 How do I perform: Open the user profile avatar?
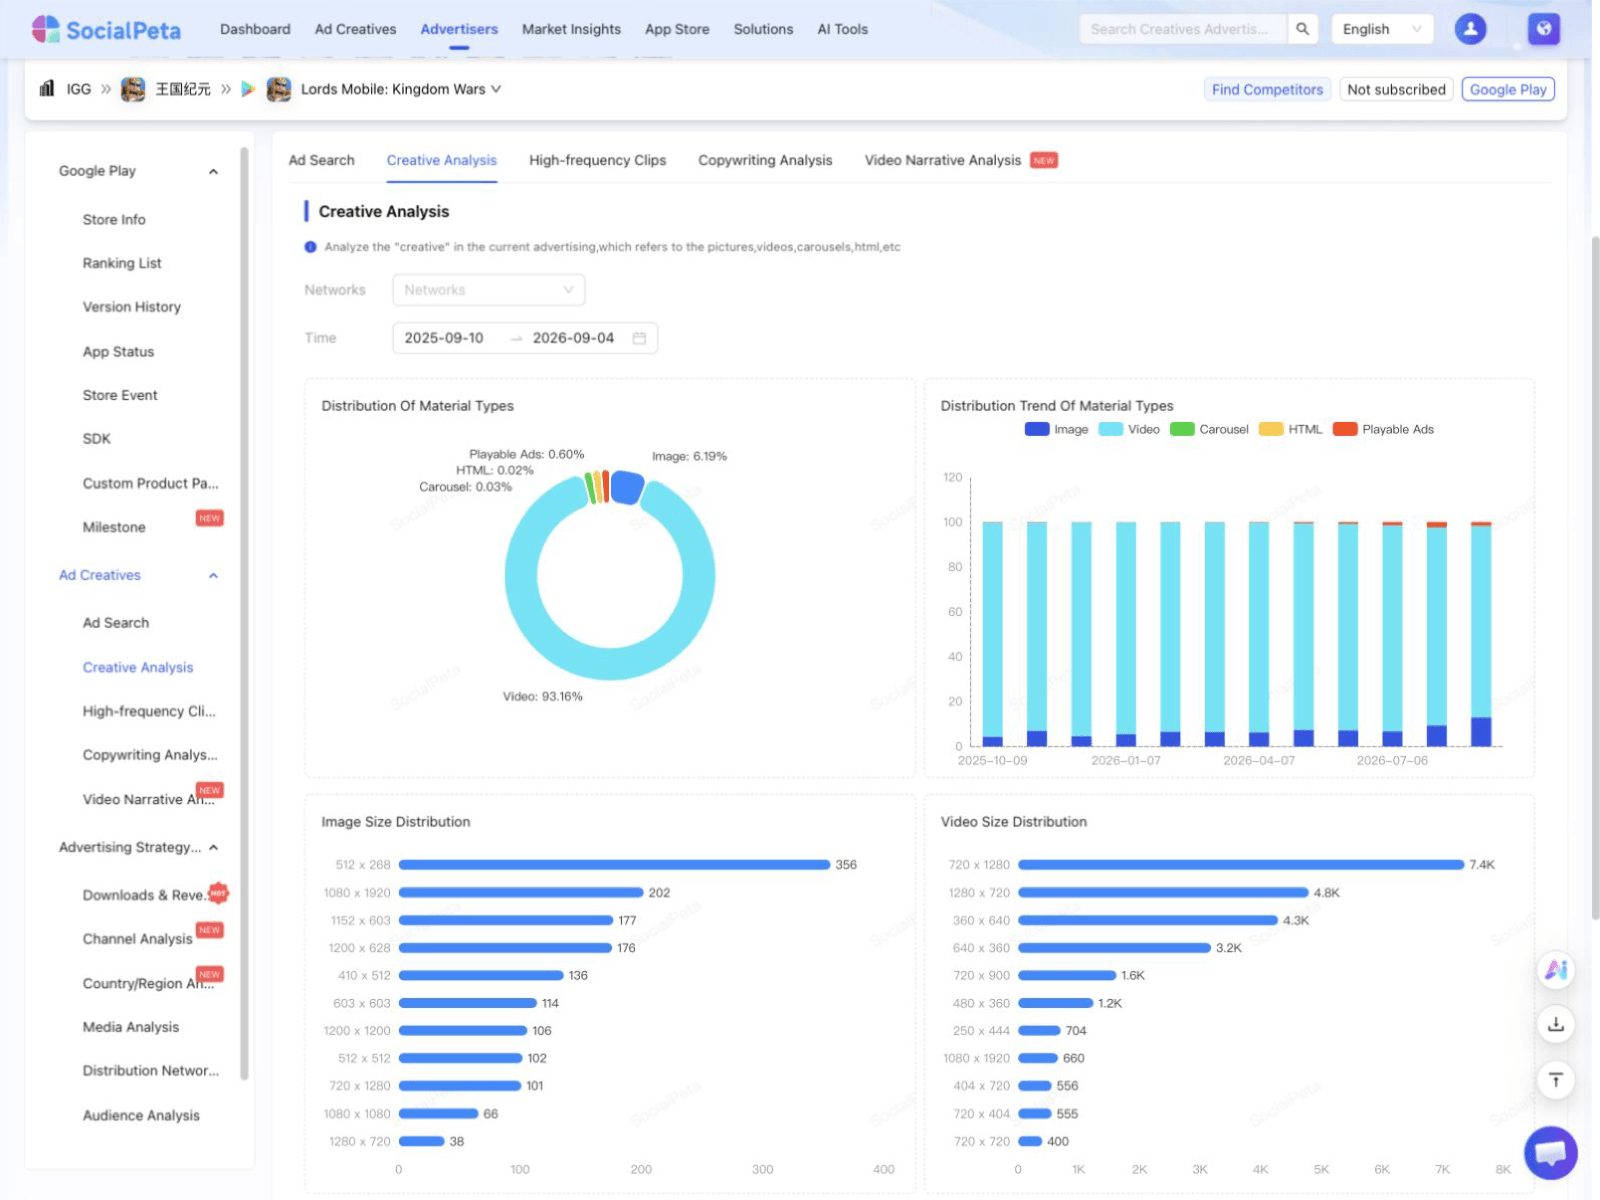click(1470, 29)
